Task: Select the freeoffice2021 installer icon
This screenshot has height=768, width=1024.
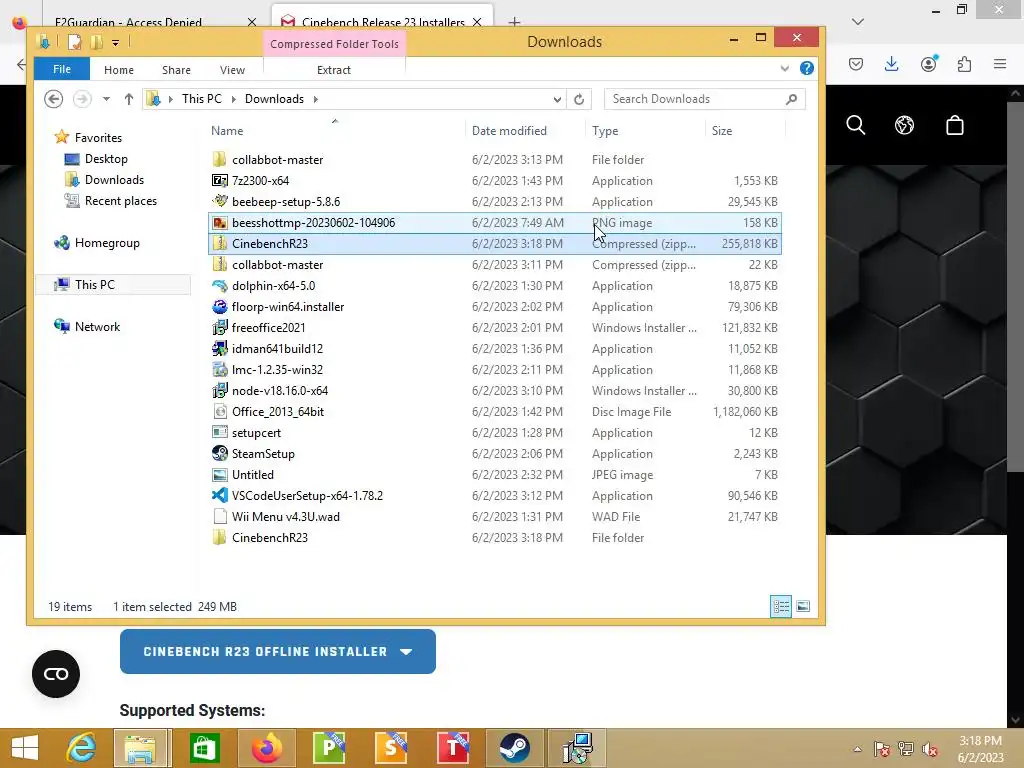Action: tap(219, 327)
